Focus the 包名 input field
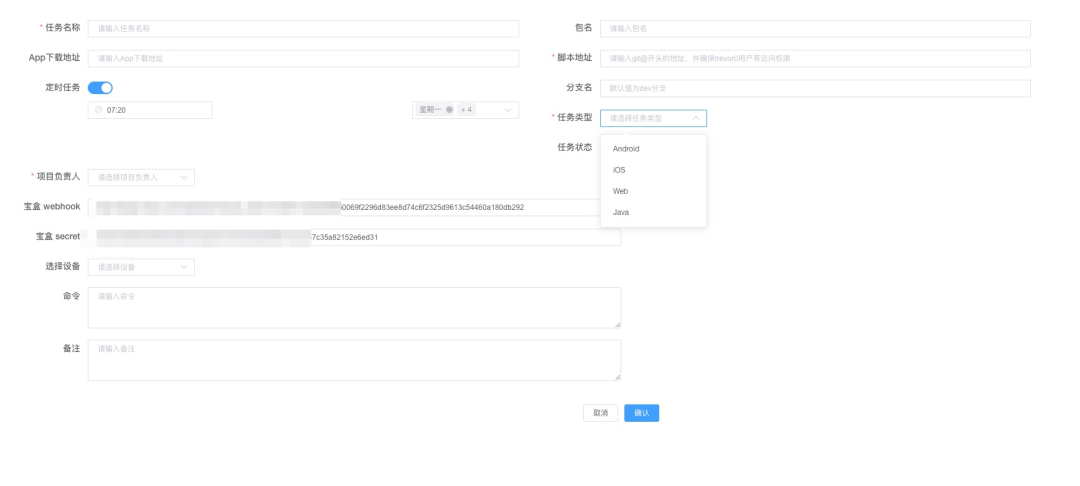This screenshot has width=1080, height=486. pos(816,29)
